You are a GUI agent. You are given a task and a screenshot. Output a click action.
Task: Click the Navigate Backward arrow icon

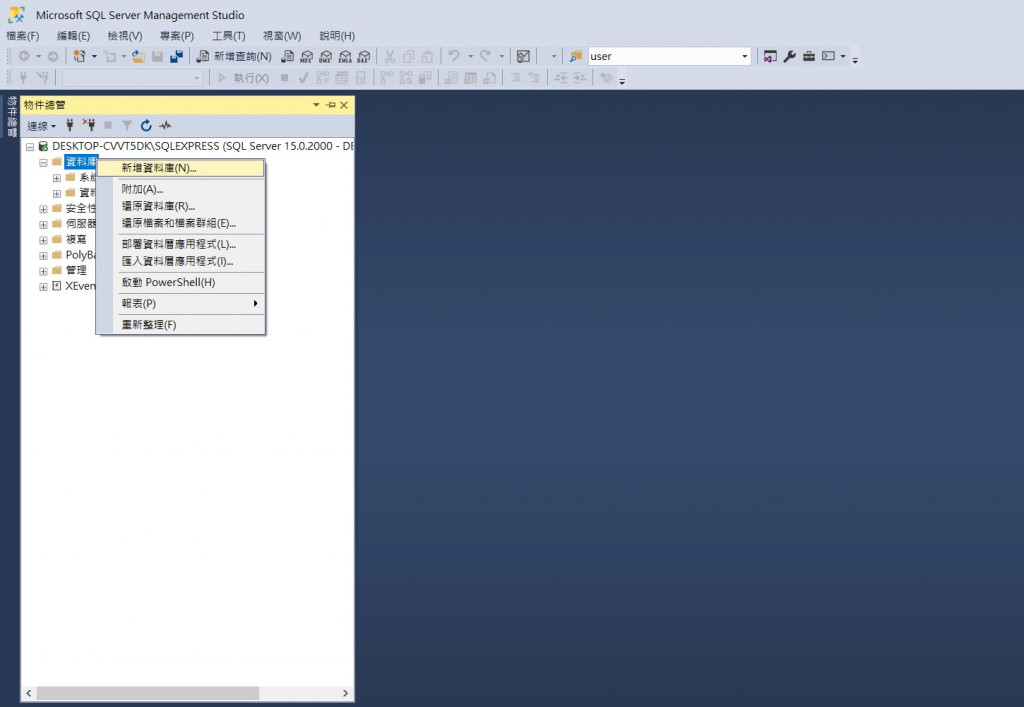pyautogui.click(x=24, y=57)
